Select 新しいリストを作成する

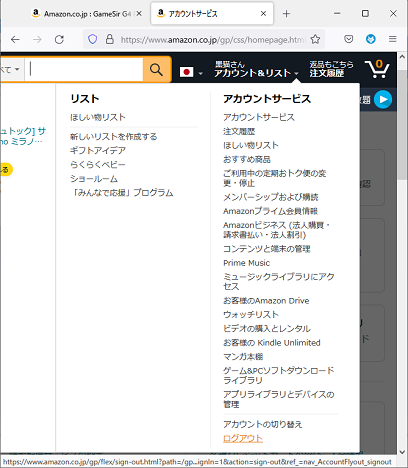113,137
